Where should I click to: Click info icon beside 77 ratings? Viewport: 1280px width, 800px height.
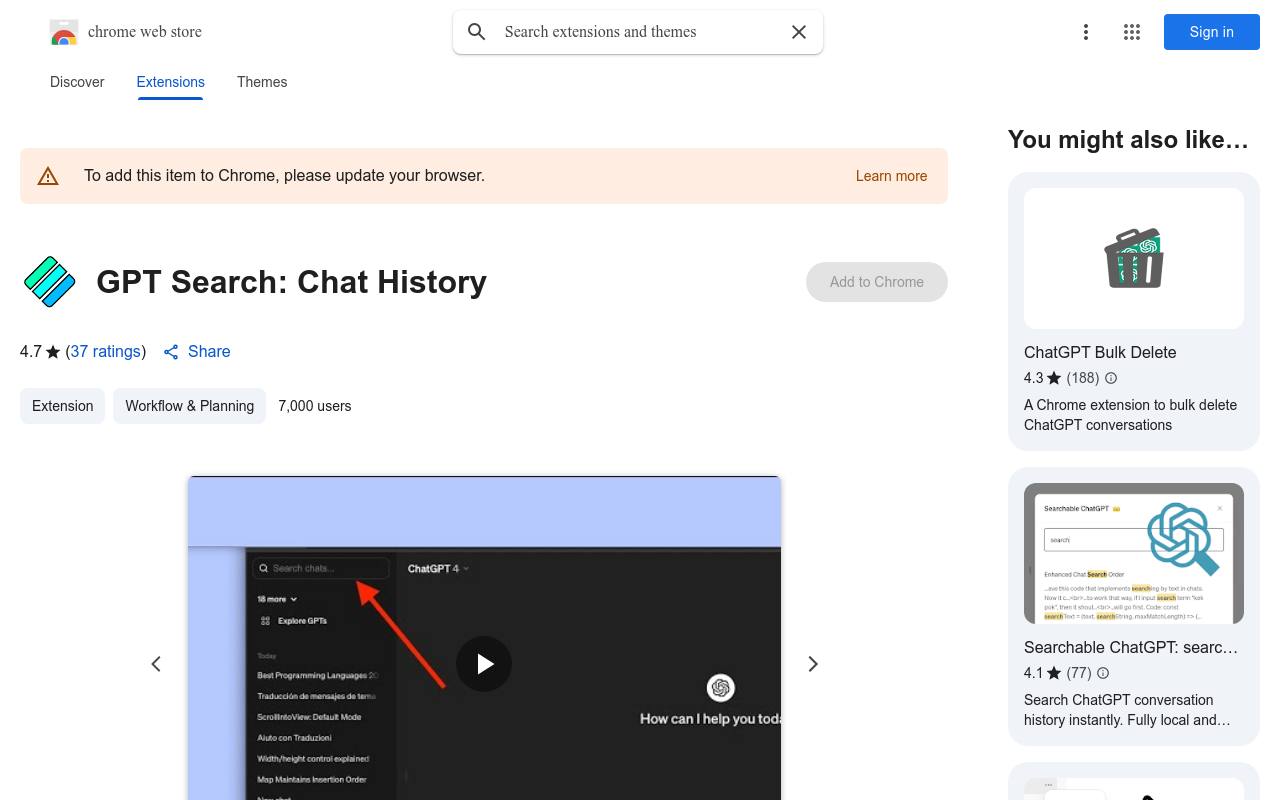pos(1103,673)
